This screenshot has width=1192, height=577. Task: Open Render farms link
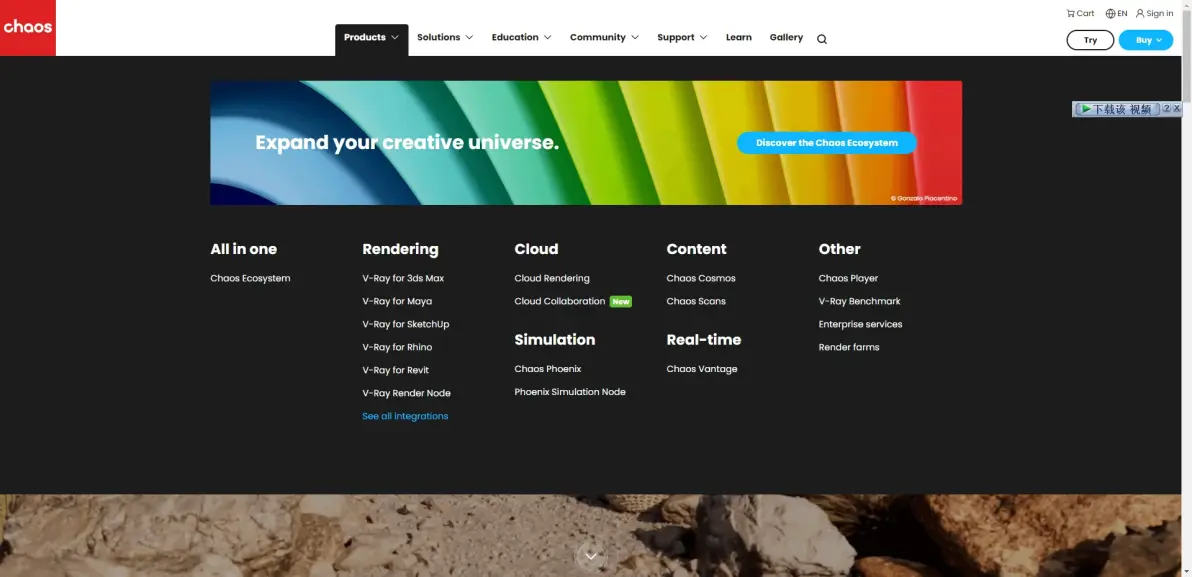849,347
